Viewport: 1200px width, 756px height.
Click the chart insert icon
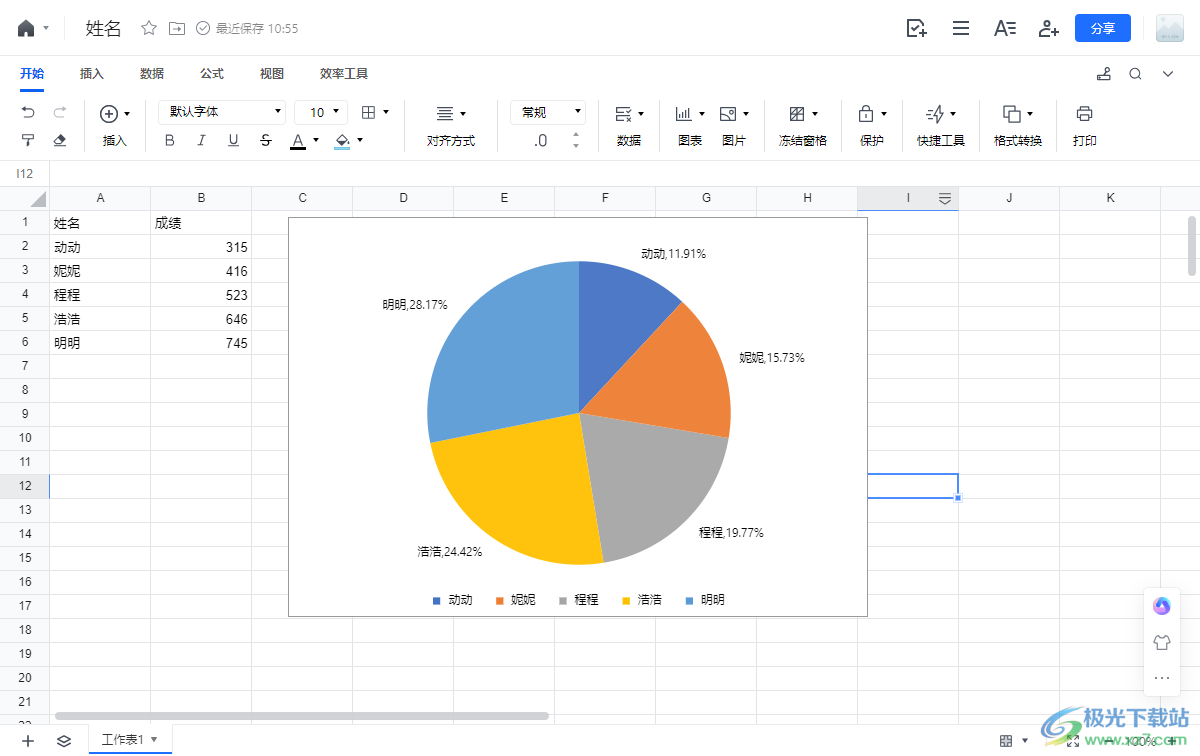[684, 114]
